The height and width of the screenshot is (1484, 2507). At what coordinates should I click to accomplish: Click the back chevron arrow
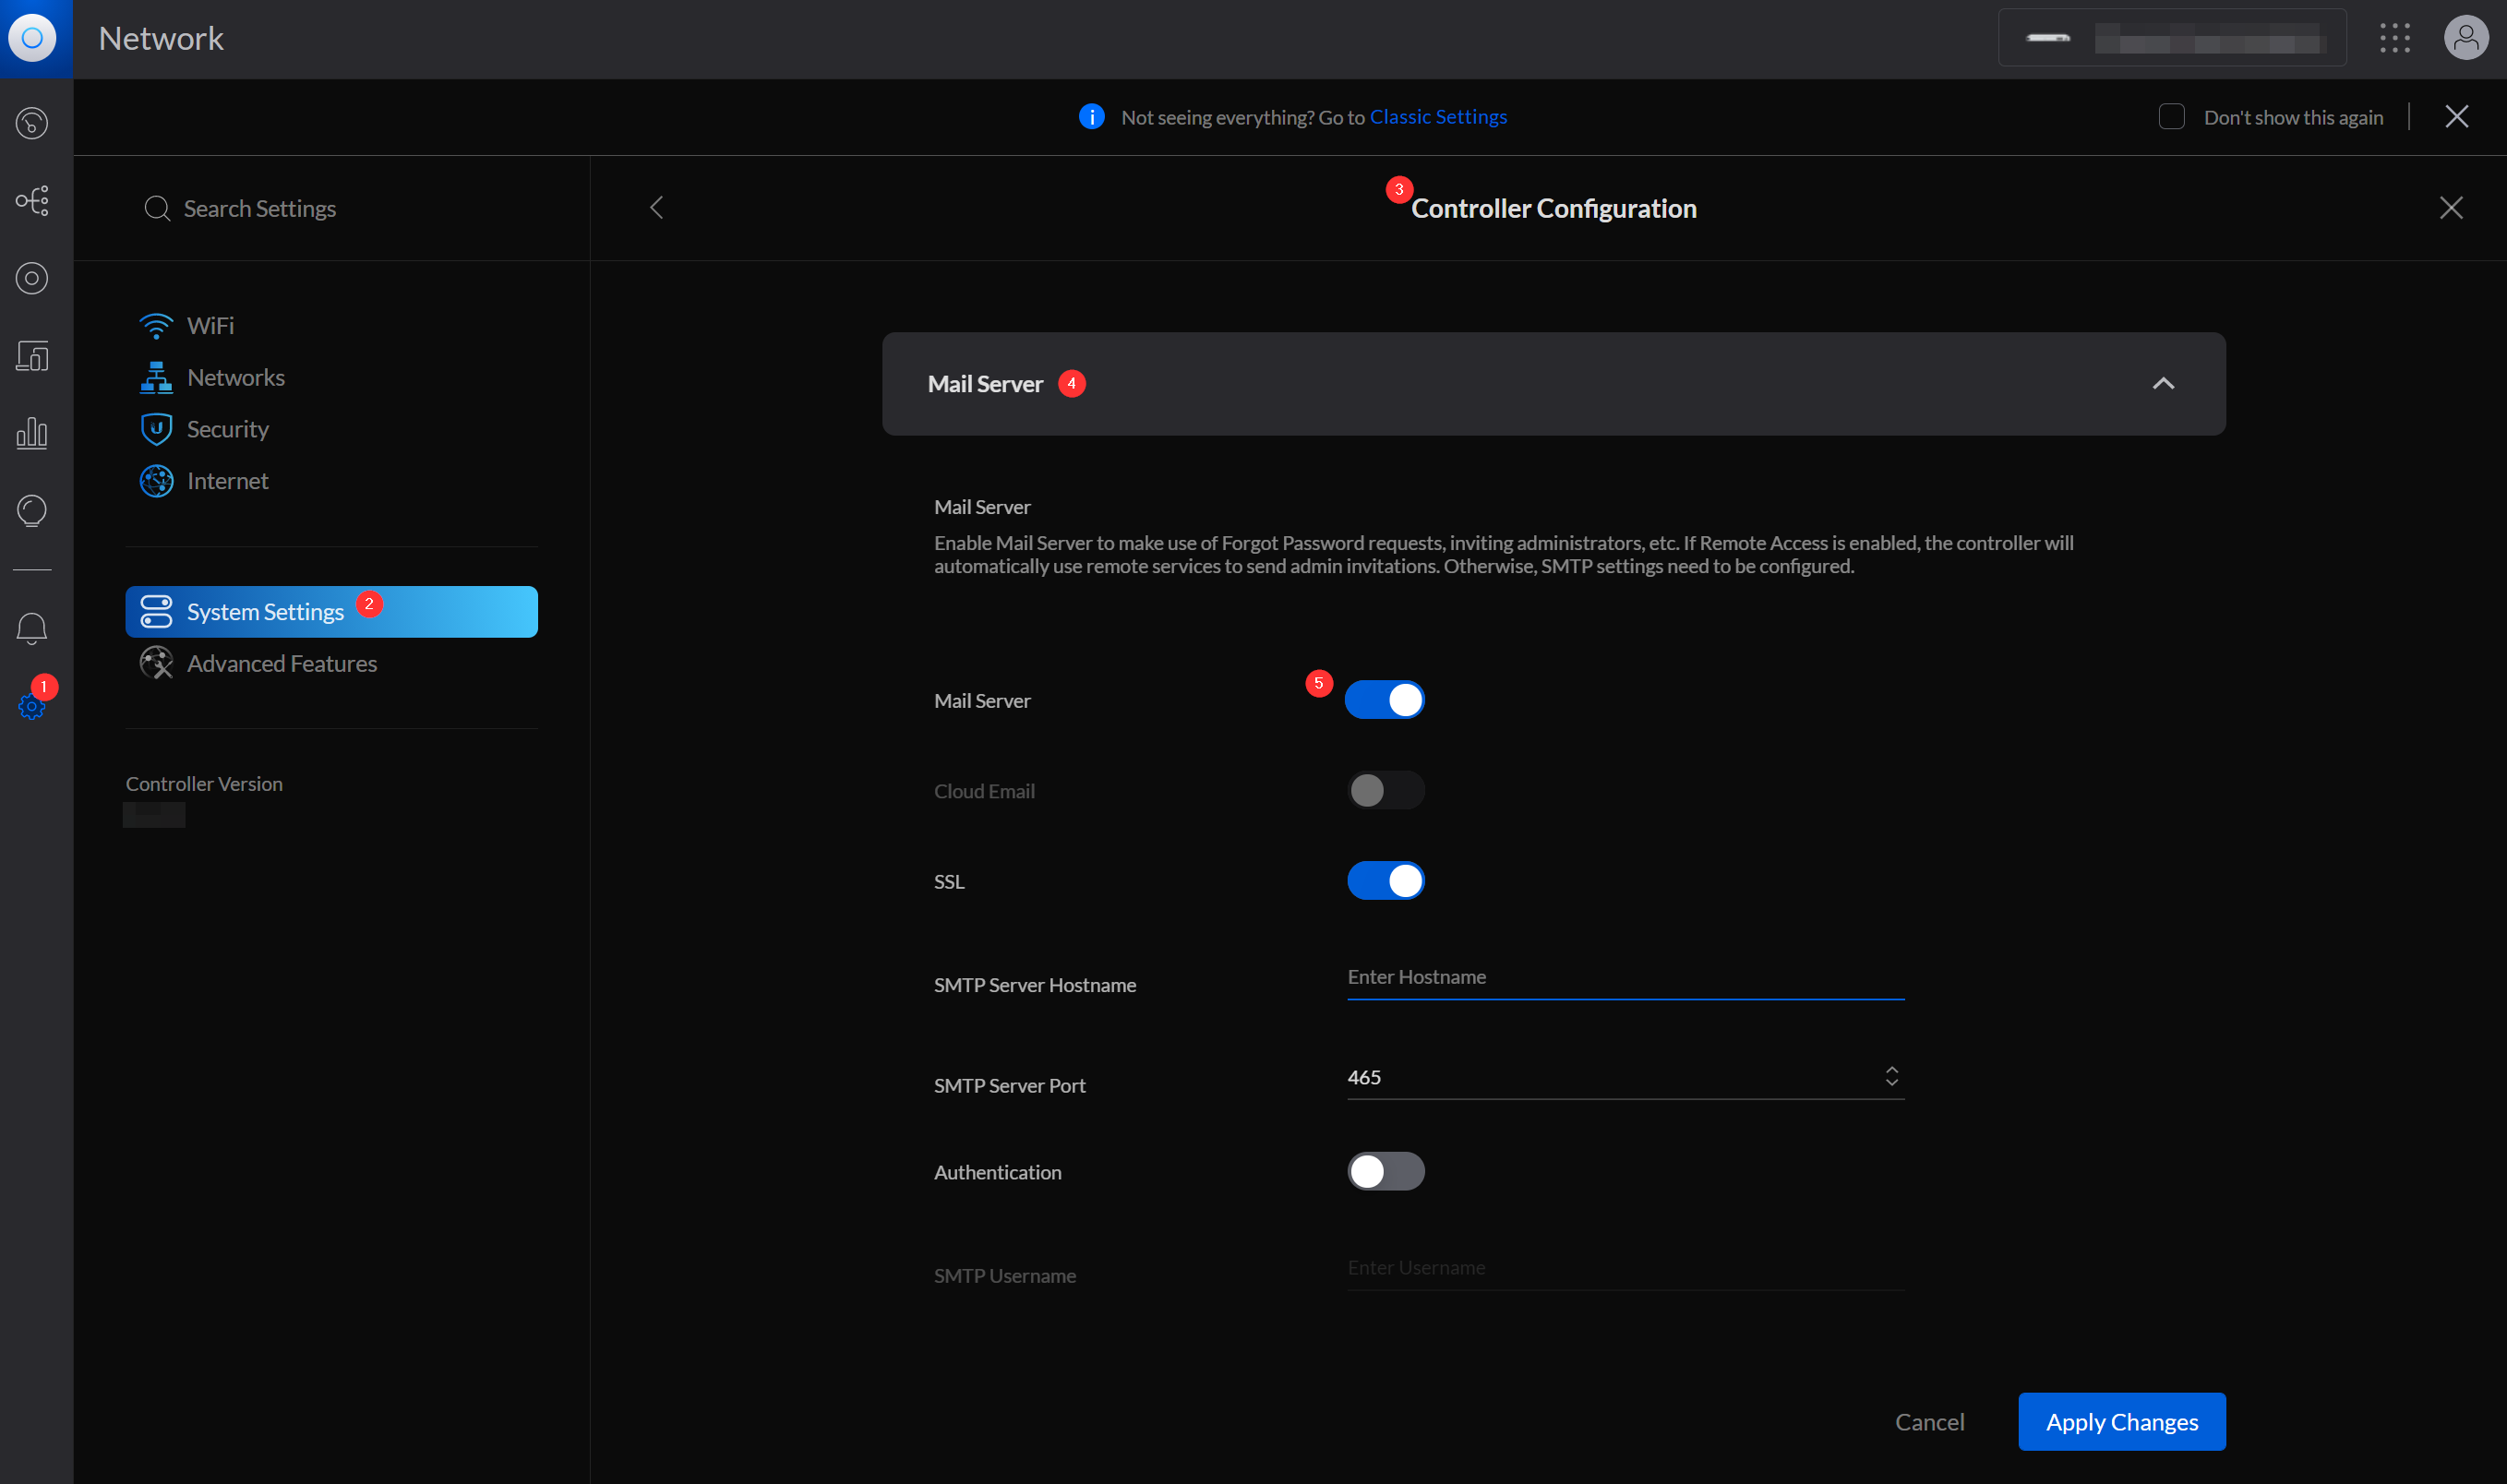point(657,207)
